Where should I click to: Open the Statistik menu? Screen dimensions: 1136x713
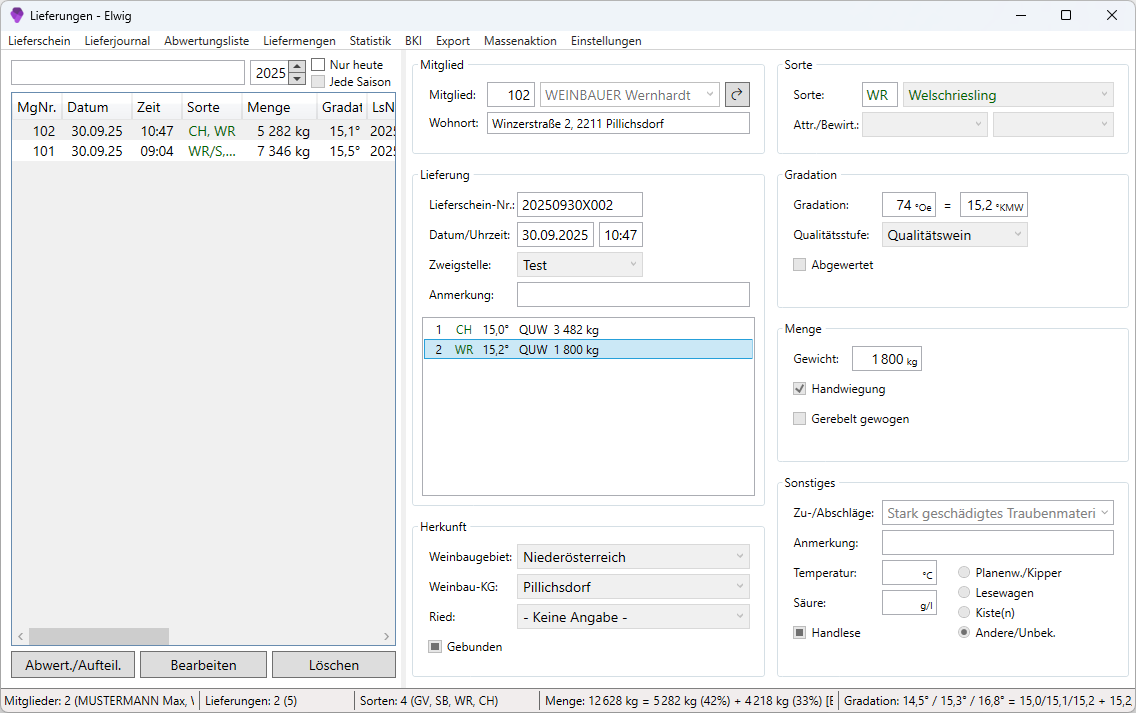click(370, 41)
